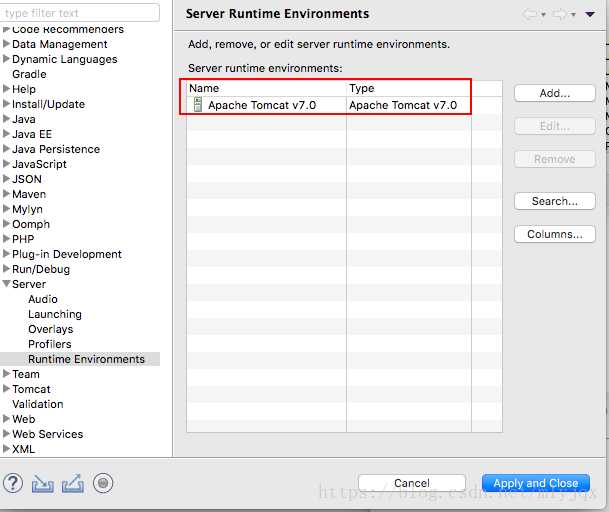Viewport: 609px width, 512px height.
Task: Go back with the back navigation arrow
Action: coord(530,14)
